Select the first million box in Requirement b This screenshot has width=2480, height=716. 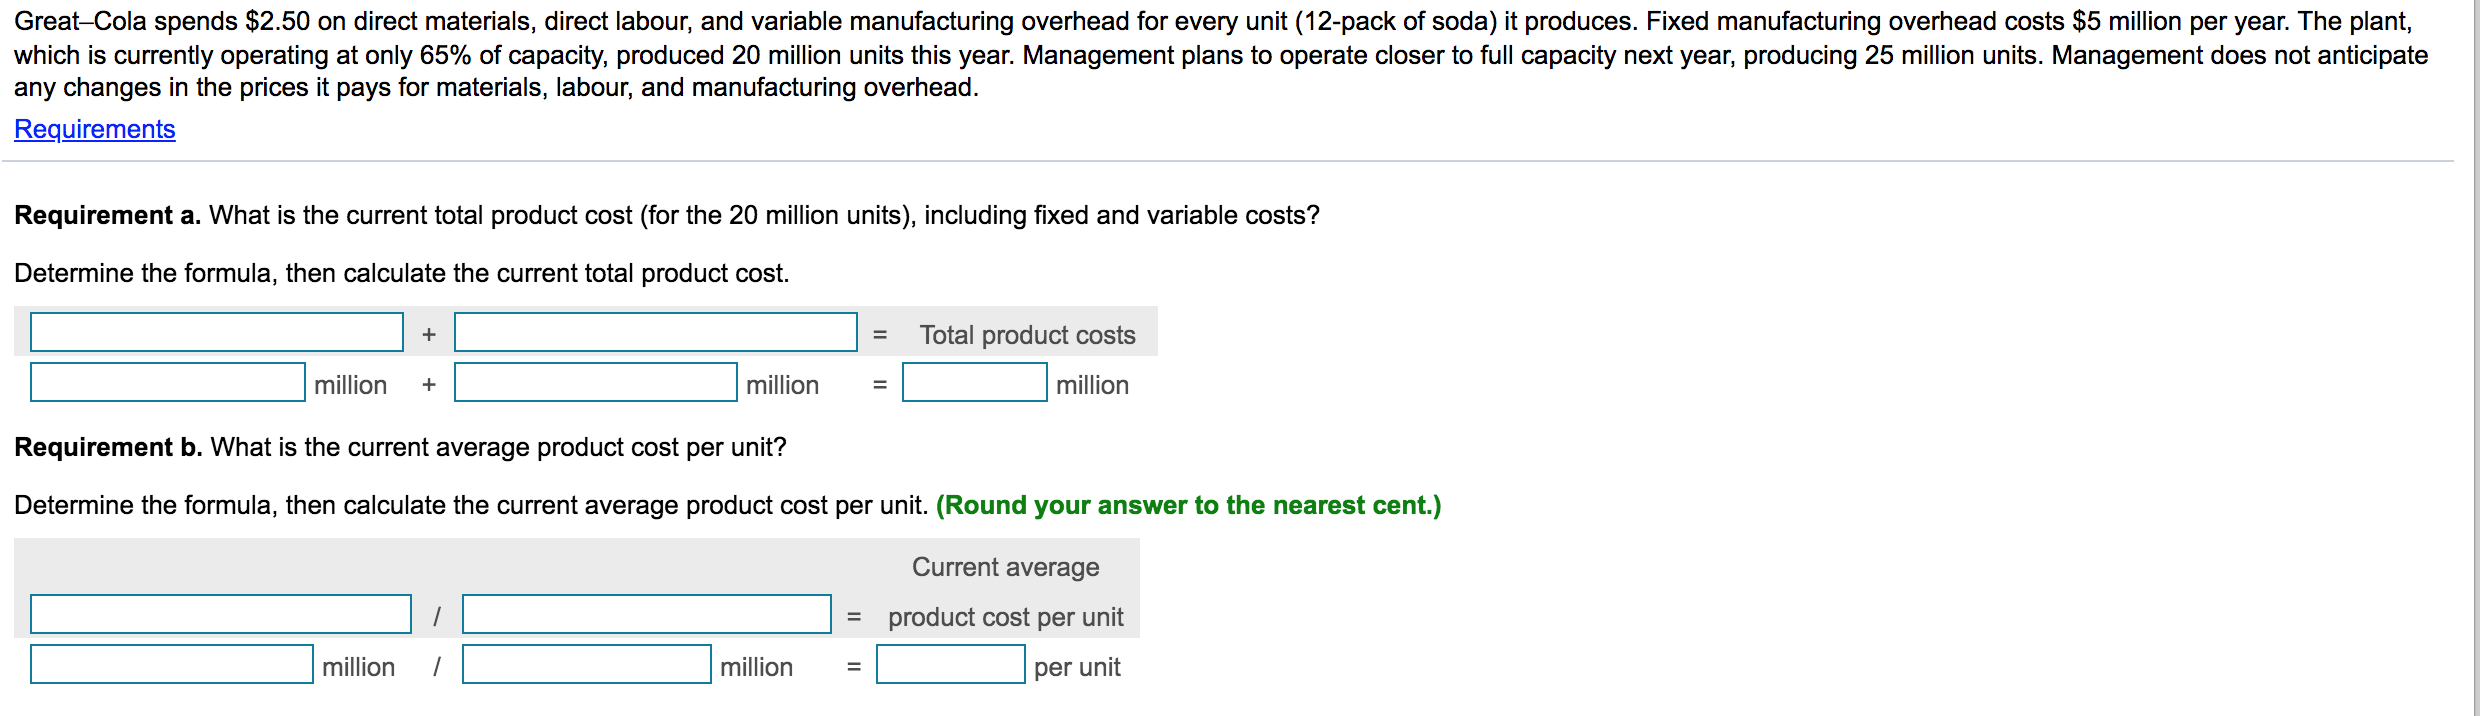point(170,666)
